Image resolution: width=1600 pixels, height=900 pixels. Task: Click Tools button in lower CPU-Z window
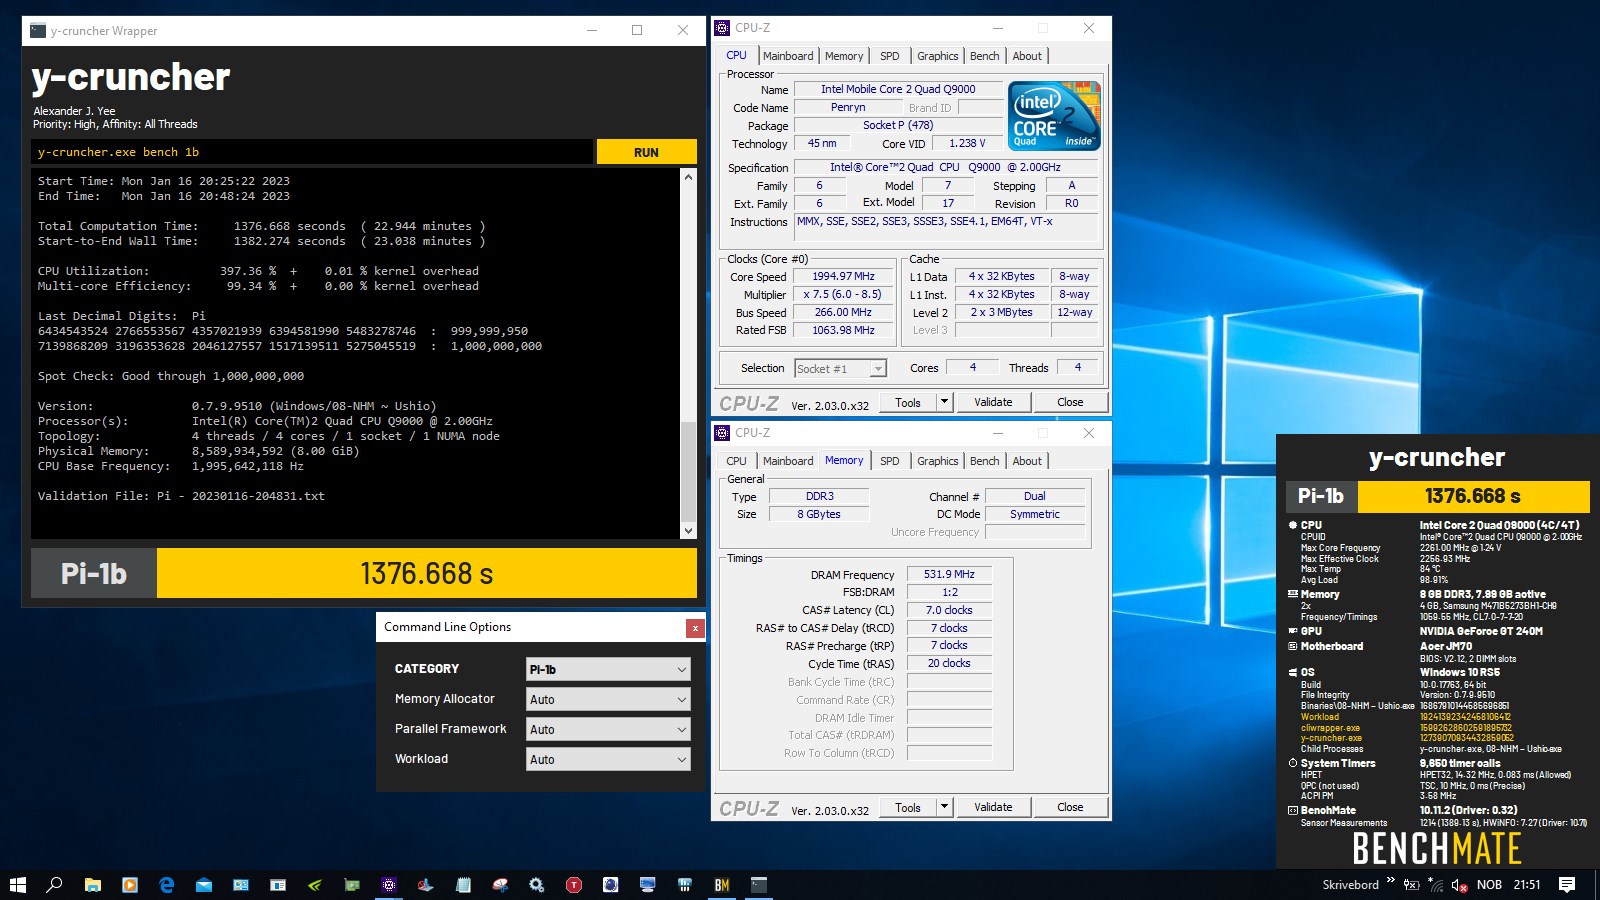tap(908, 807)
